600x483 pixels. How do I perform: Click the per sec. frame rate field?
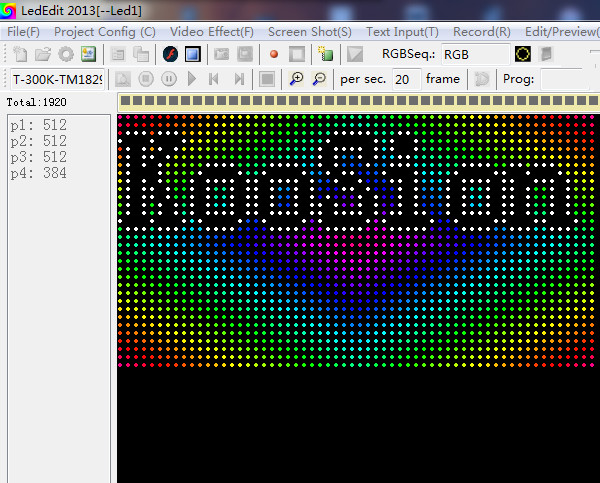(x=405, y=79)
